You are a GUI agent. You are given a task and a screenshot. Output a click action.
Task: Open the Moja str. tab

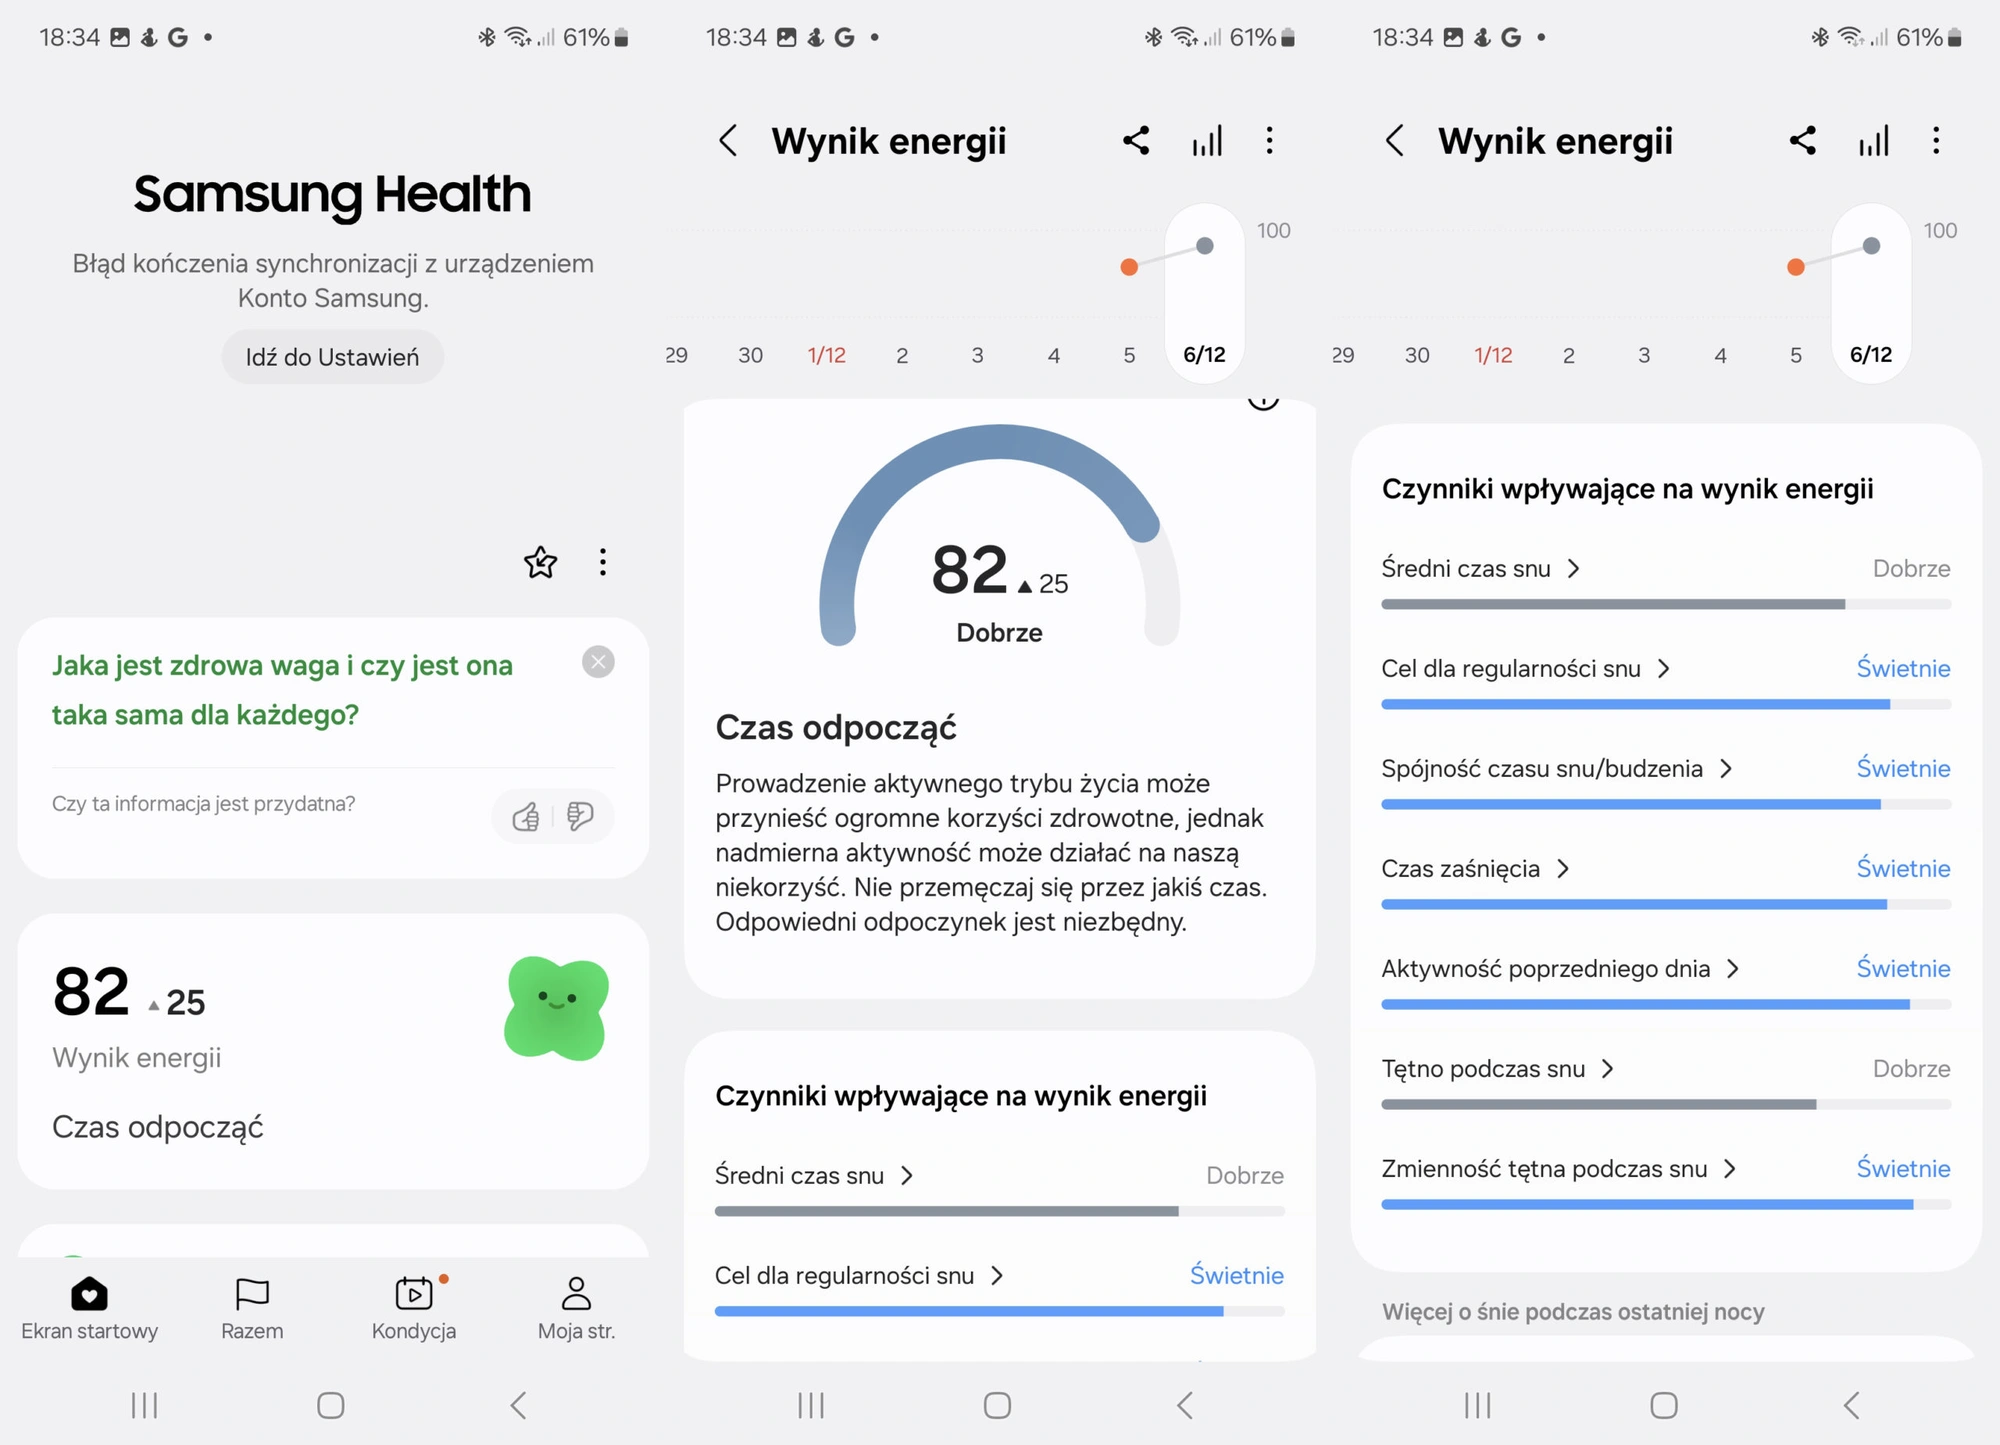(x=576, y=1308)
